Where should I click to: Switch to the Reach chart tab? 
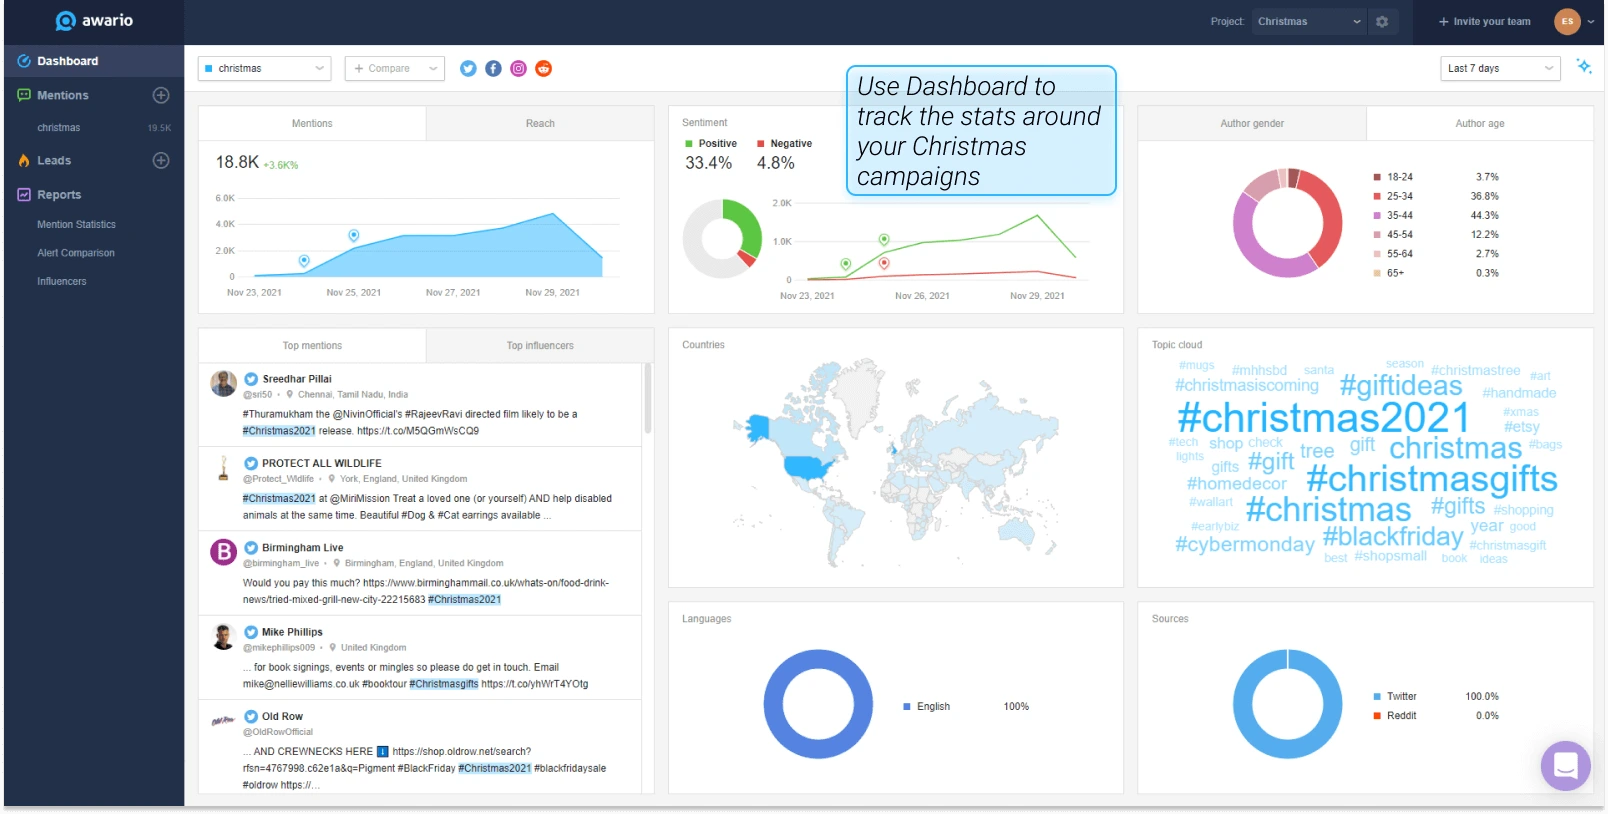click(x=540, y=123)
